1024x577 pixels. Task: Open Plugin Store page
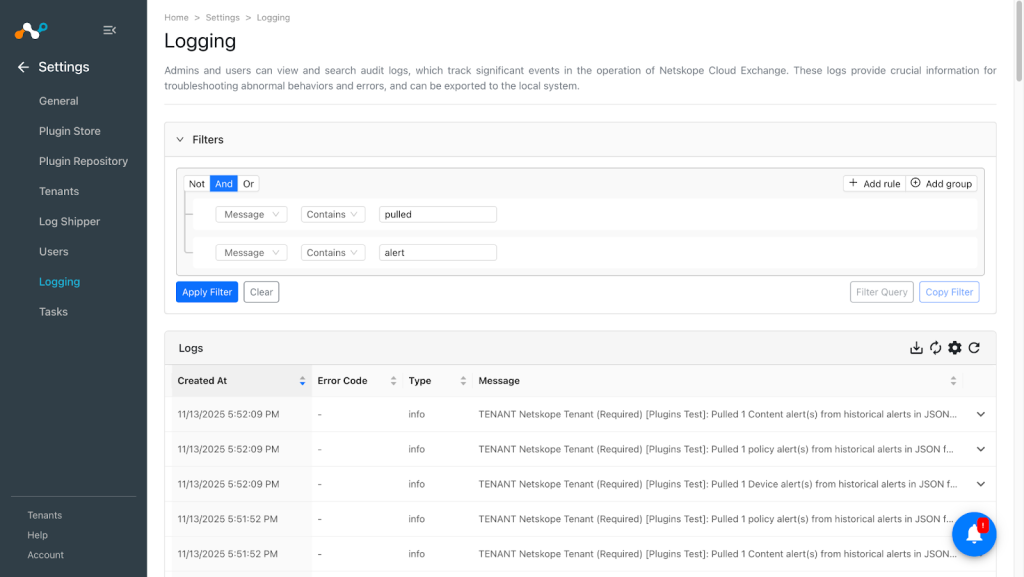(69, 131)
